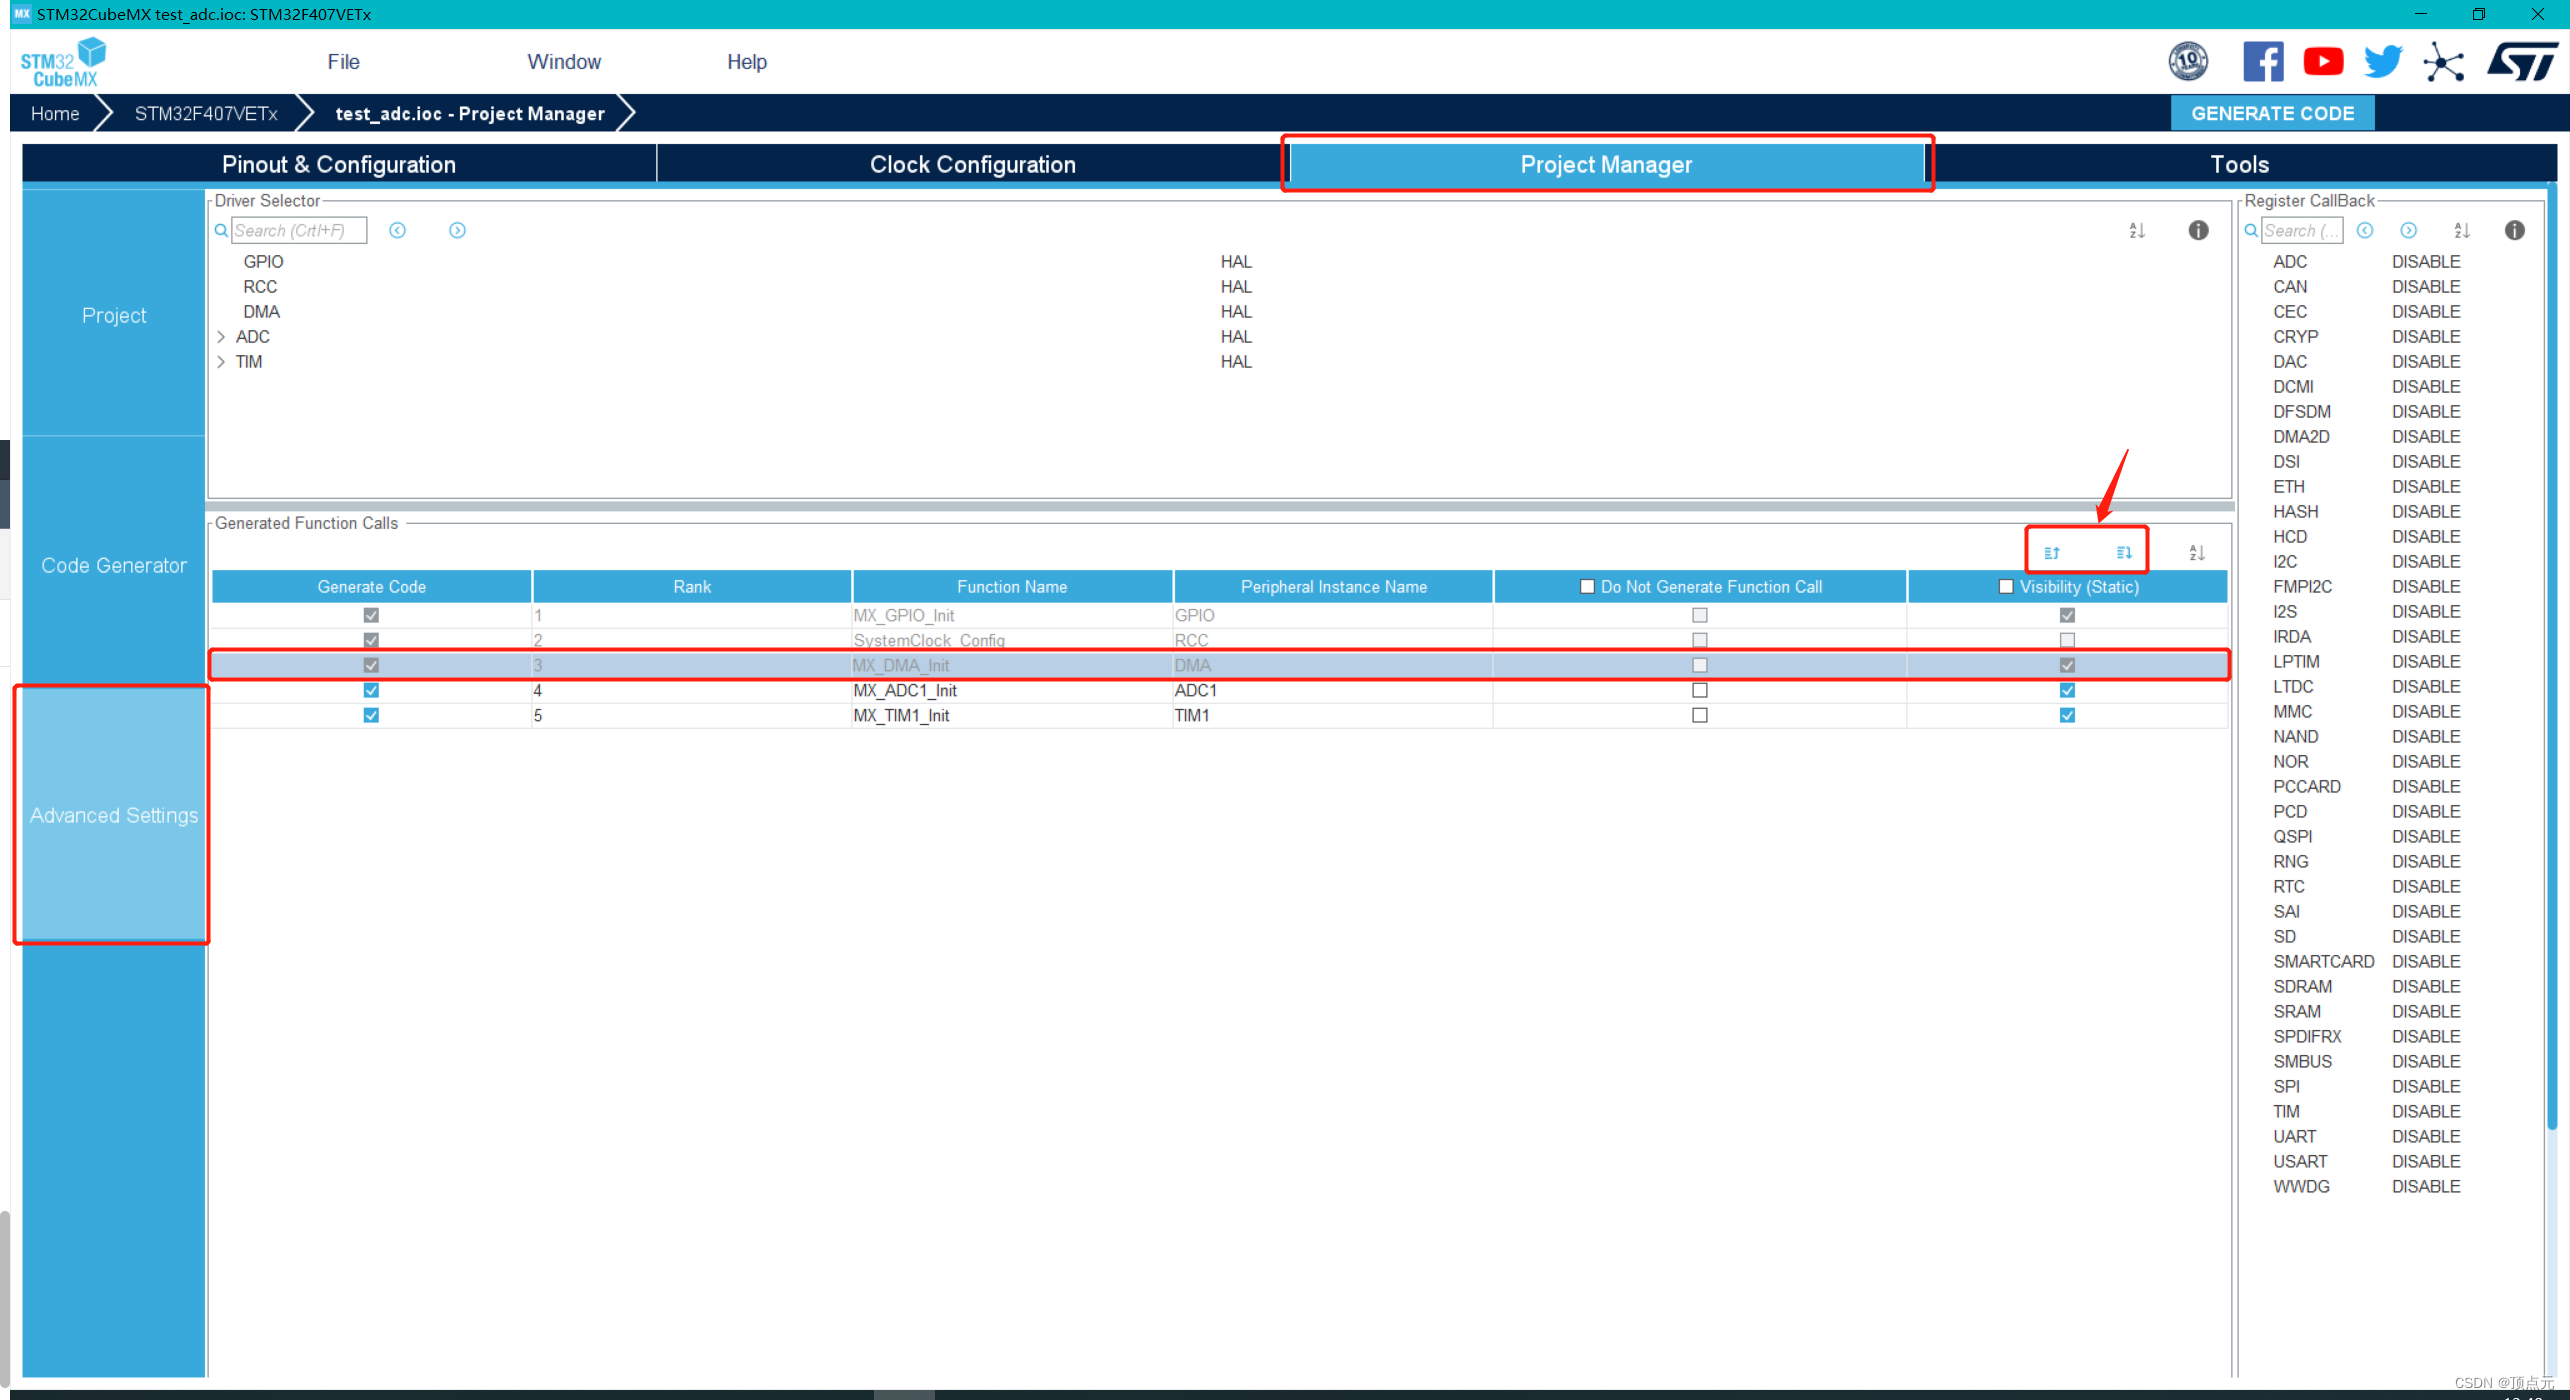Screen dimensions: 2570x1400
Task: Open UART callback DISABLE dropdown
Action: point(2426,1137)
